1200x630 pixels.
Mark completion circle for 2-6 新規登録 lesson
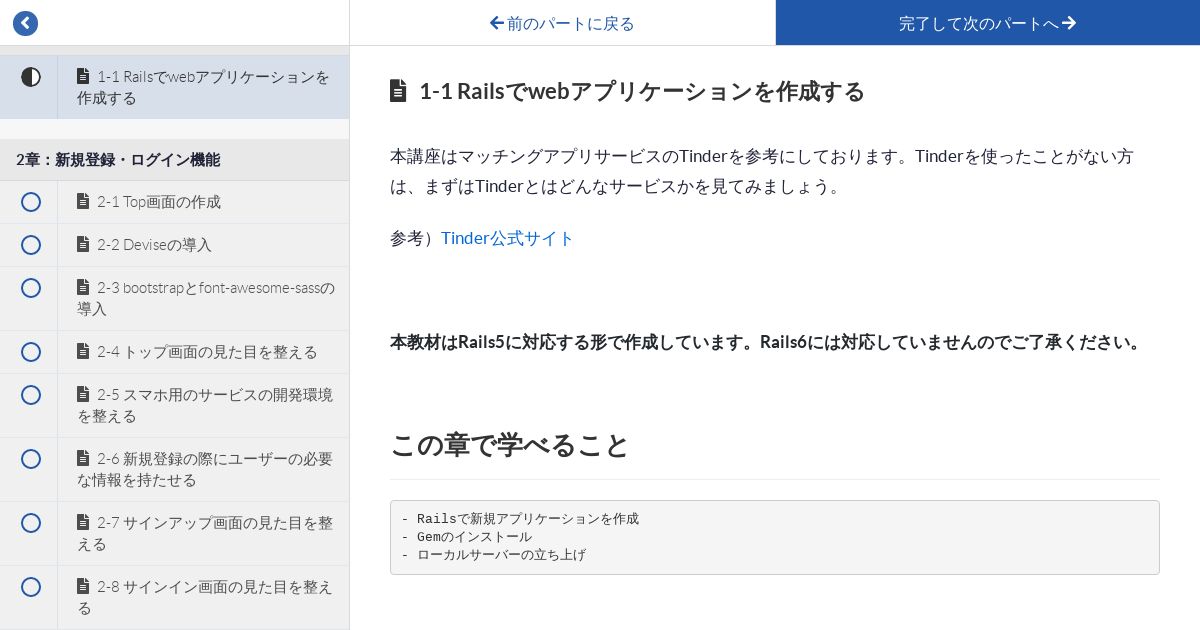click(x=31, y=459)
